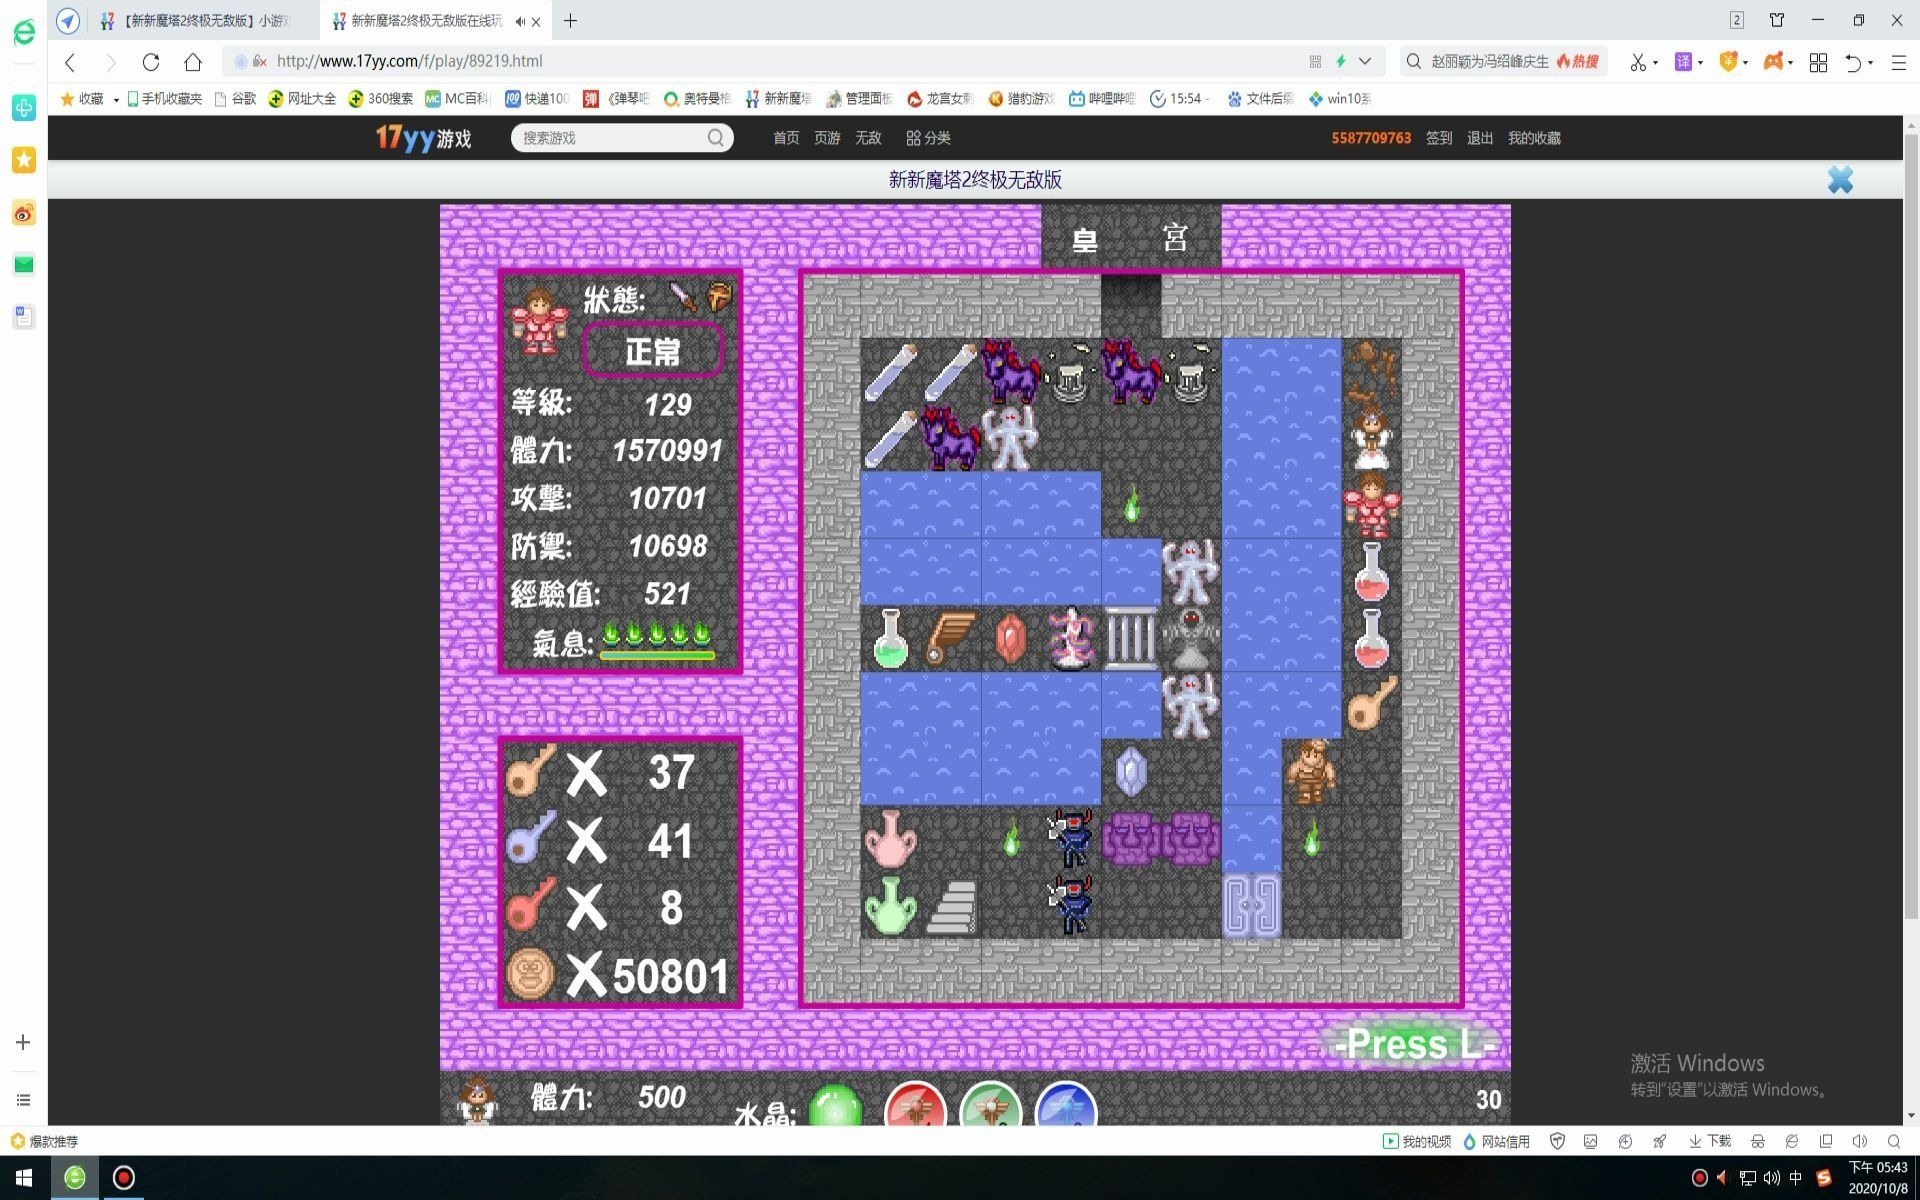Open the 哔哩哔哩 bookmark
1920x1200 pixels.
coord(1102,98)
